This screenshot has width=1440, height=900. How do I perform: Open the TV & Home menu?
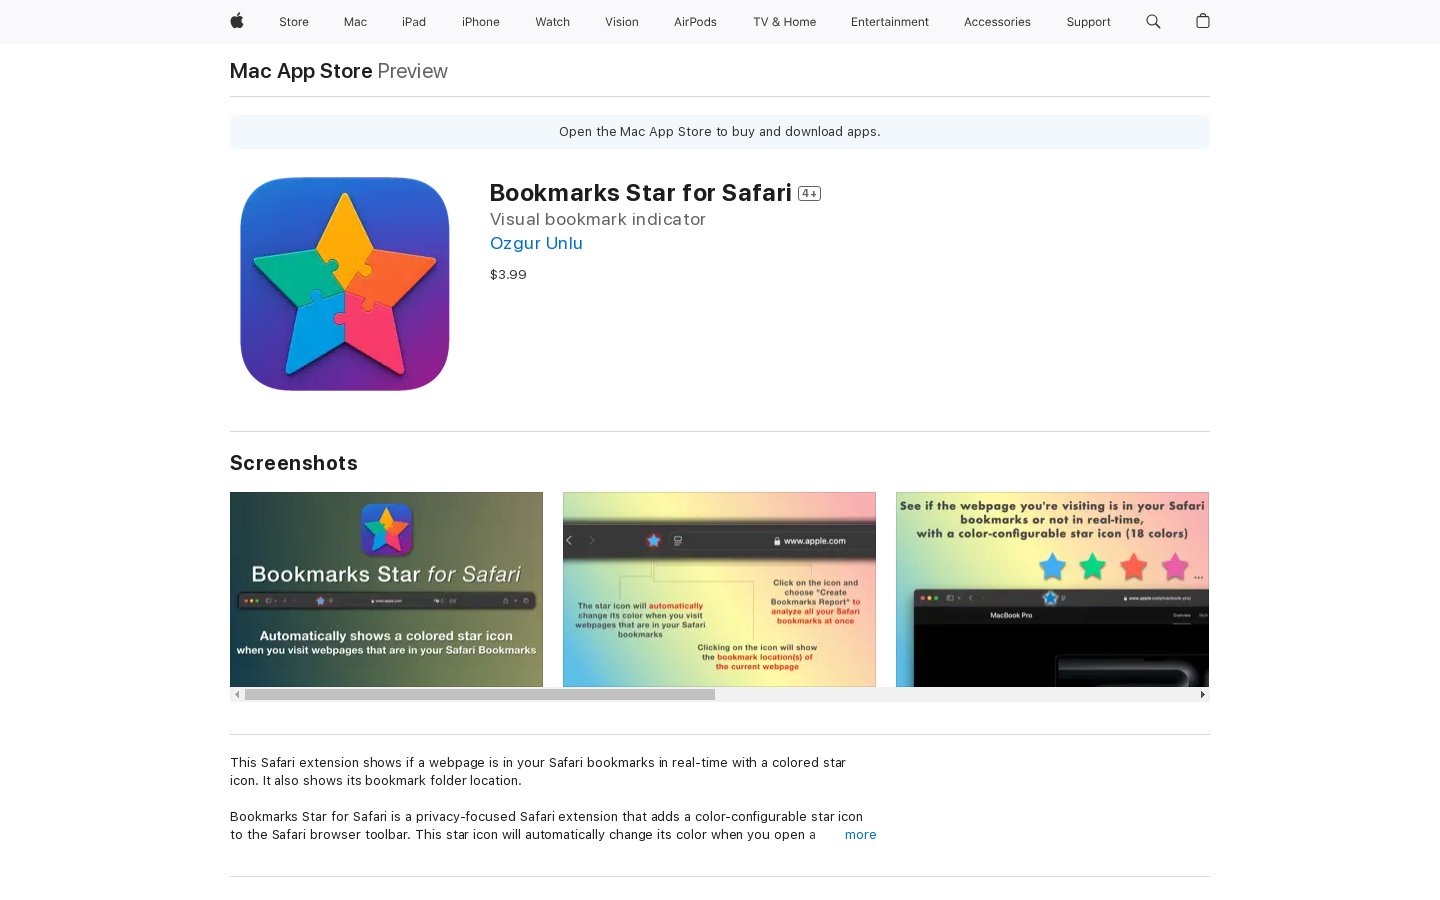(784, 22)
